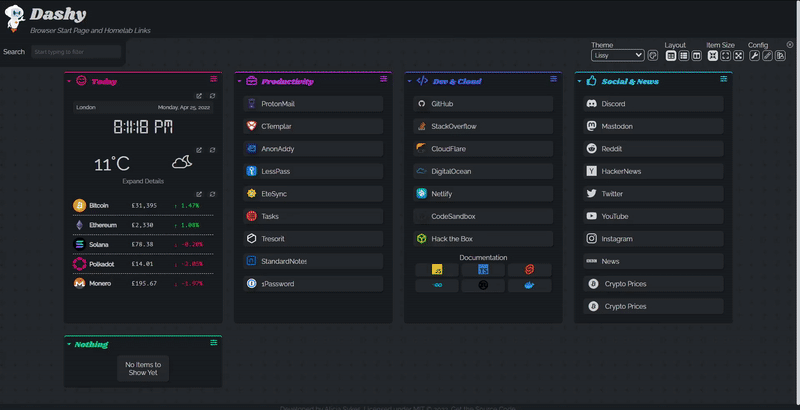The height and width of the screenshot is (410, 800).
Task: Open the Nothing section options menu
Action: [x=214, y=343]
